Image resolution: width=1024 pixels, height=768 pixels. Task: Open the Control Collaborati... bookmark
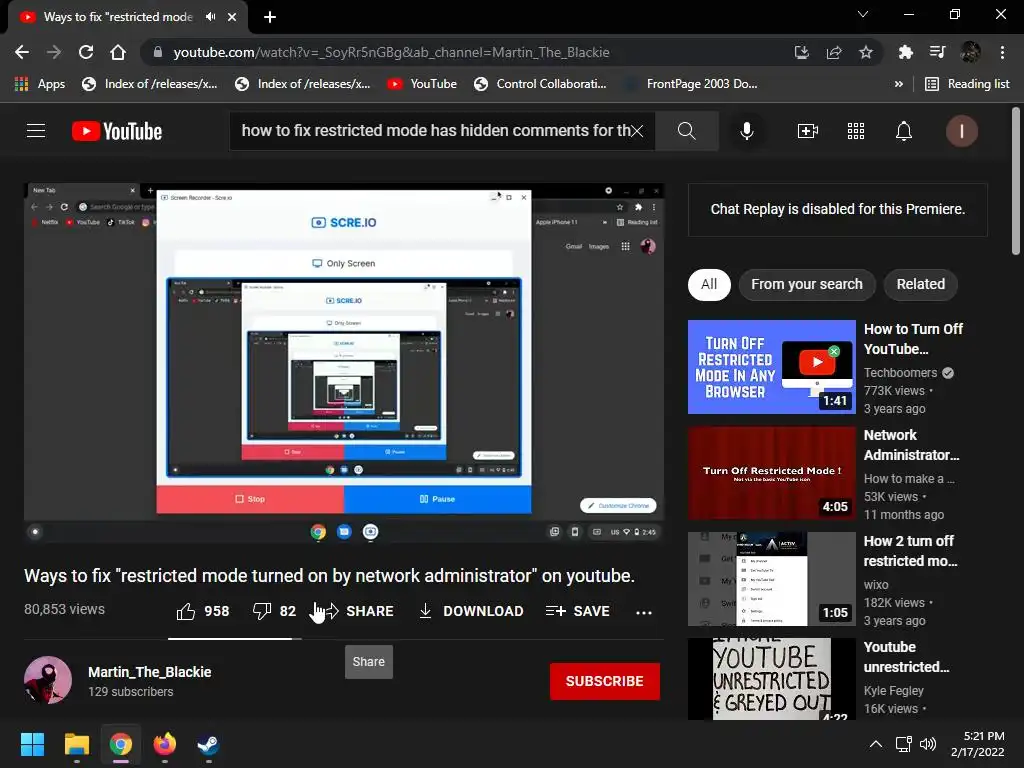click(540, 84)
